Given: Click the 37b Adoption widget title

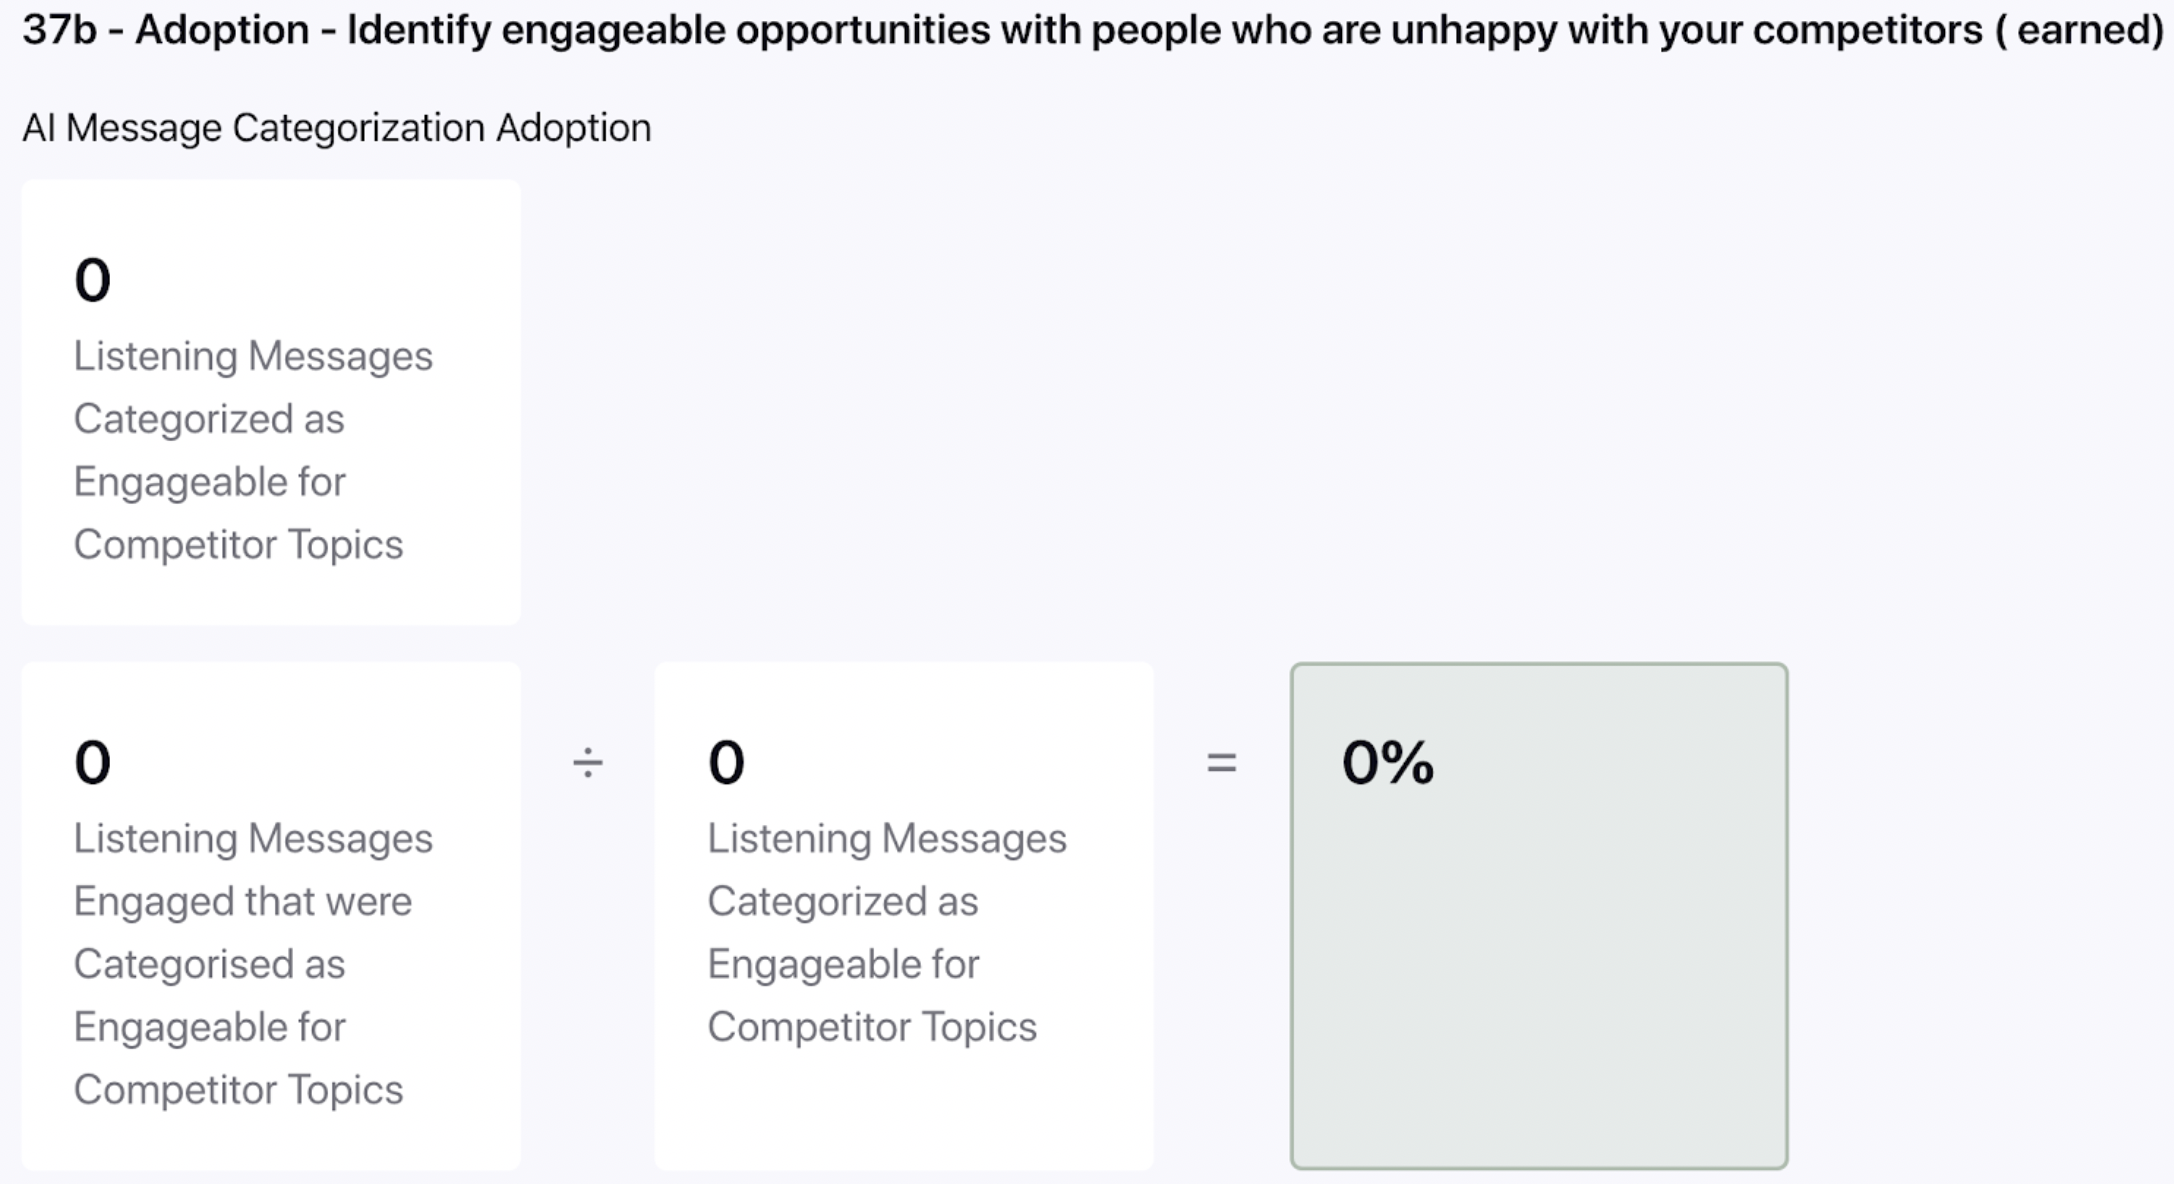Looking at the screenshot, I should [x=1093, y=30].
